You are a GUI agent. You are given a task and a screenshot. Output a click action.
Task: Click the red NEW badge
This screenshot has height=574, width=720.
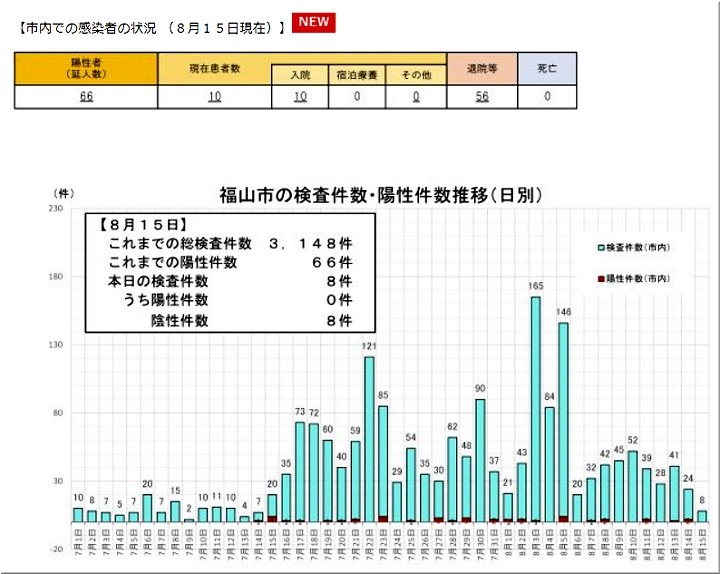click(x=315, y=22)
